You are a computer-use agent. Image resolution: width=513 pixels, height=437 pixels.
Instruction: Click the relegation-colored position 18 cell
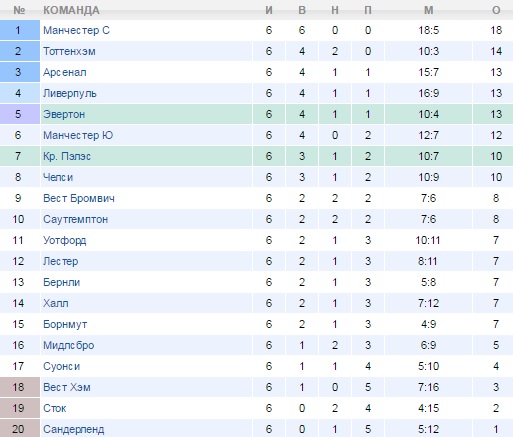click(x=20, y=387)
